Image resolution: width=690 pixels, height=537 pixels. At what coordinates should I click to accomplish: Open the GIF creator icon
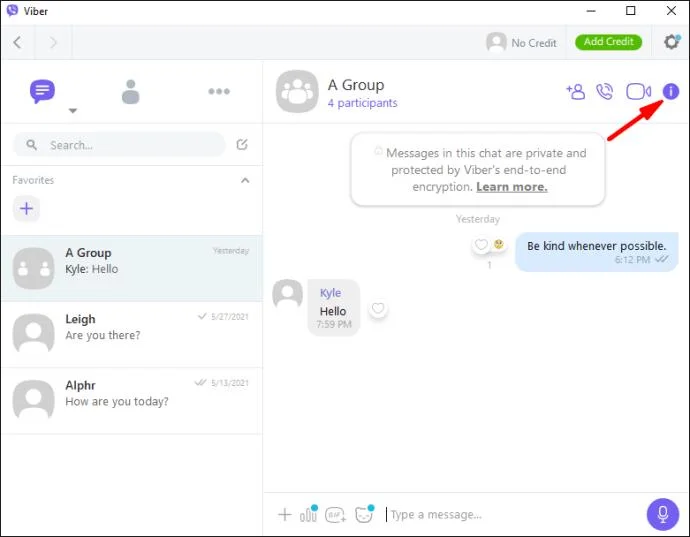[335, 515]
